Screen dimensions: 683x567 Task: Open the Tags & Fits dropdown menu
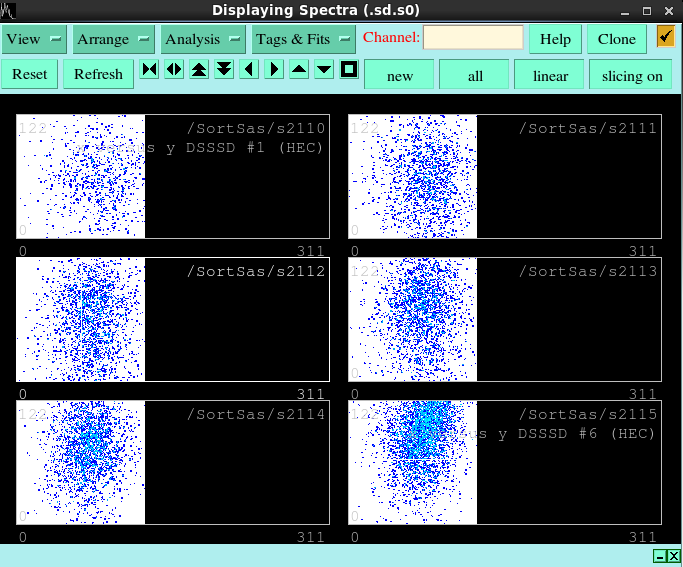tap(303, 39)
